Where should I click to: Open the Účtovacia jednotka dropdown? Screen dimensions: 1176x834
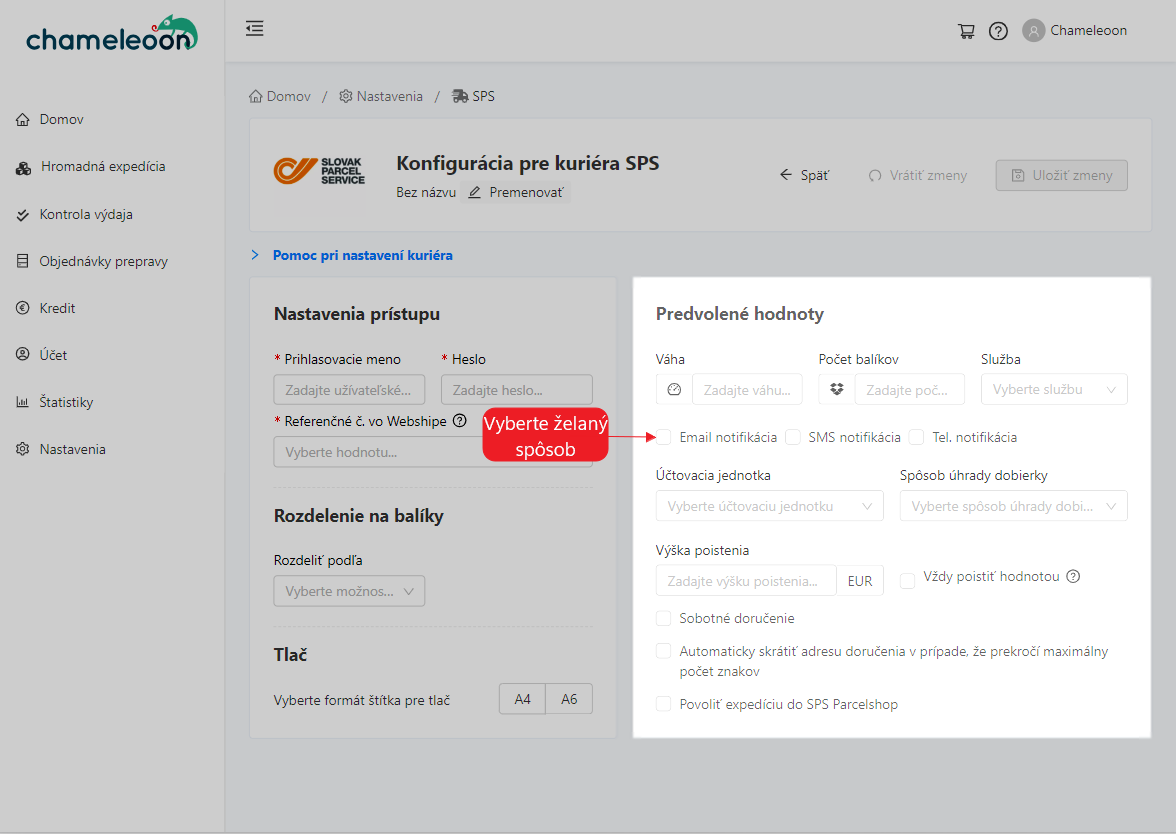pyautogui.click(x=769, y=506)
